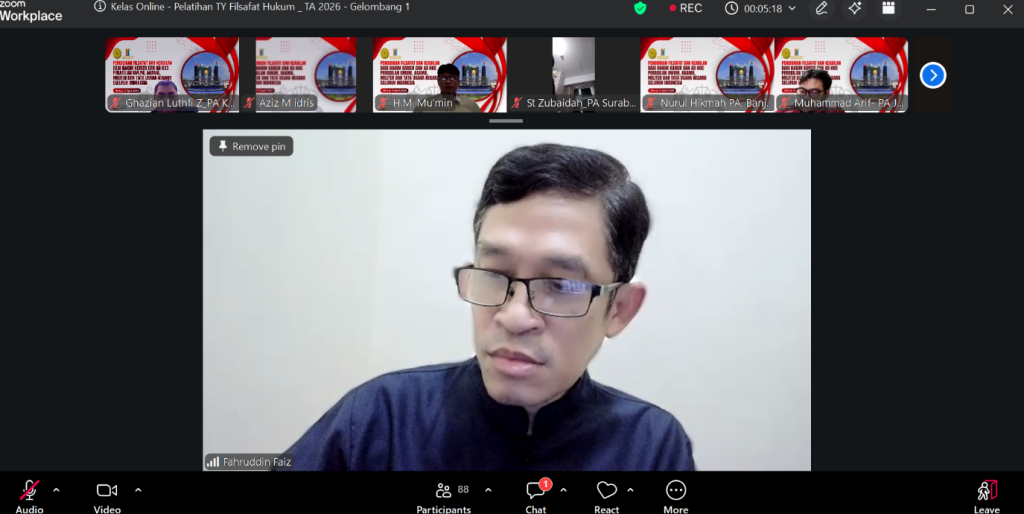Click the pen notes icon in title bar

[x=821, y=8]
